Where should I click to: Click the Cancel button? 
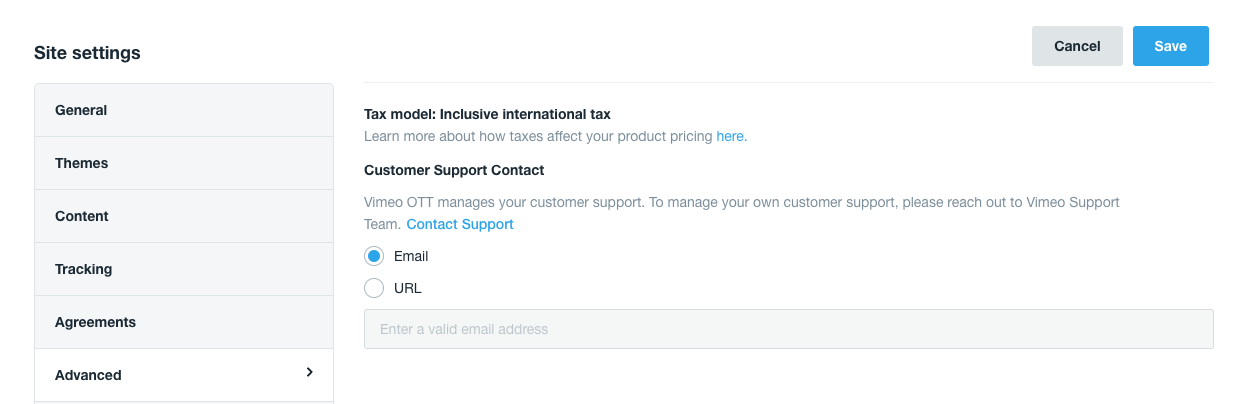(x=1077, y=46)
